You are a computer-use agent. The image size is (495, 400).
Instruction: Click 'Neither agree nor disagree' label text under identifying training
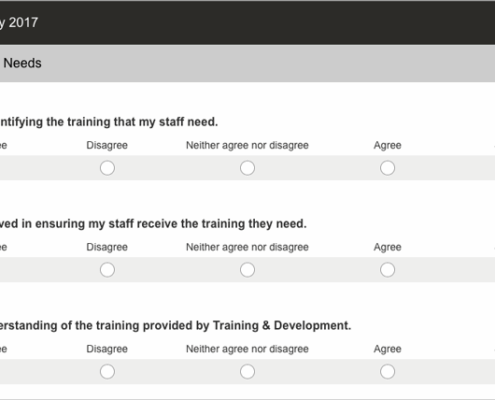247,145
